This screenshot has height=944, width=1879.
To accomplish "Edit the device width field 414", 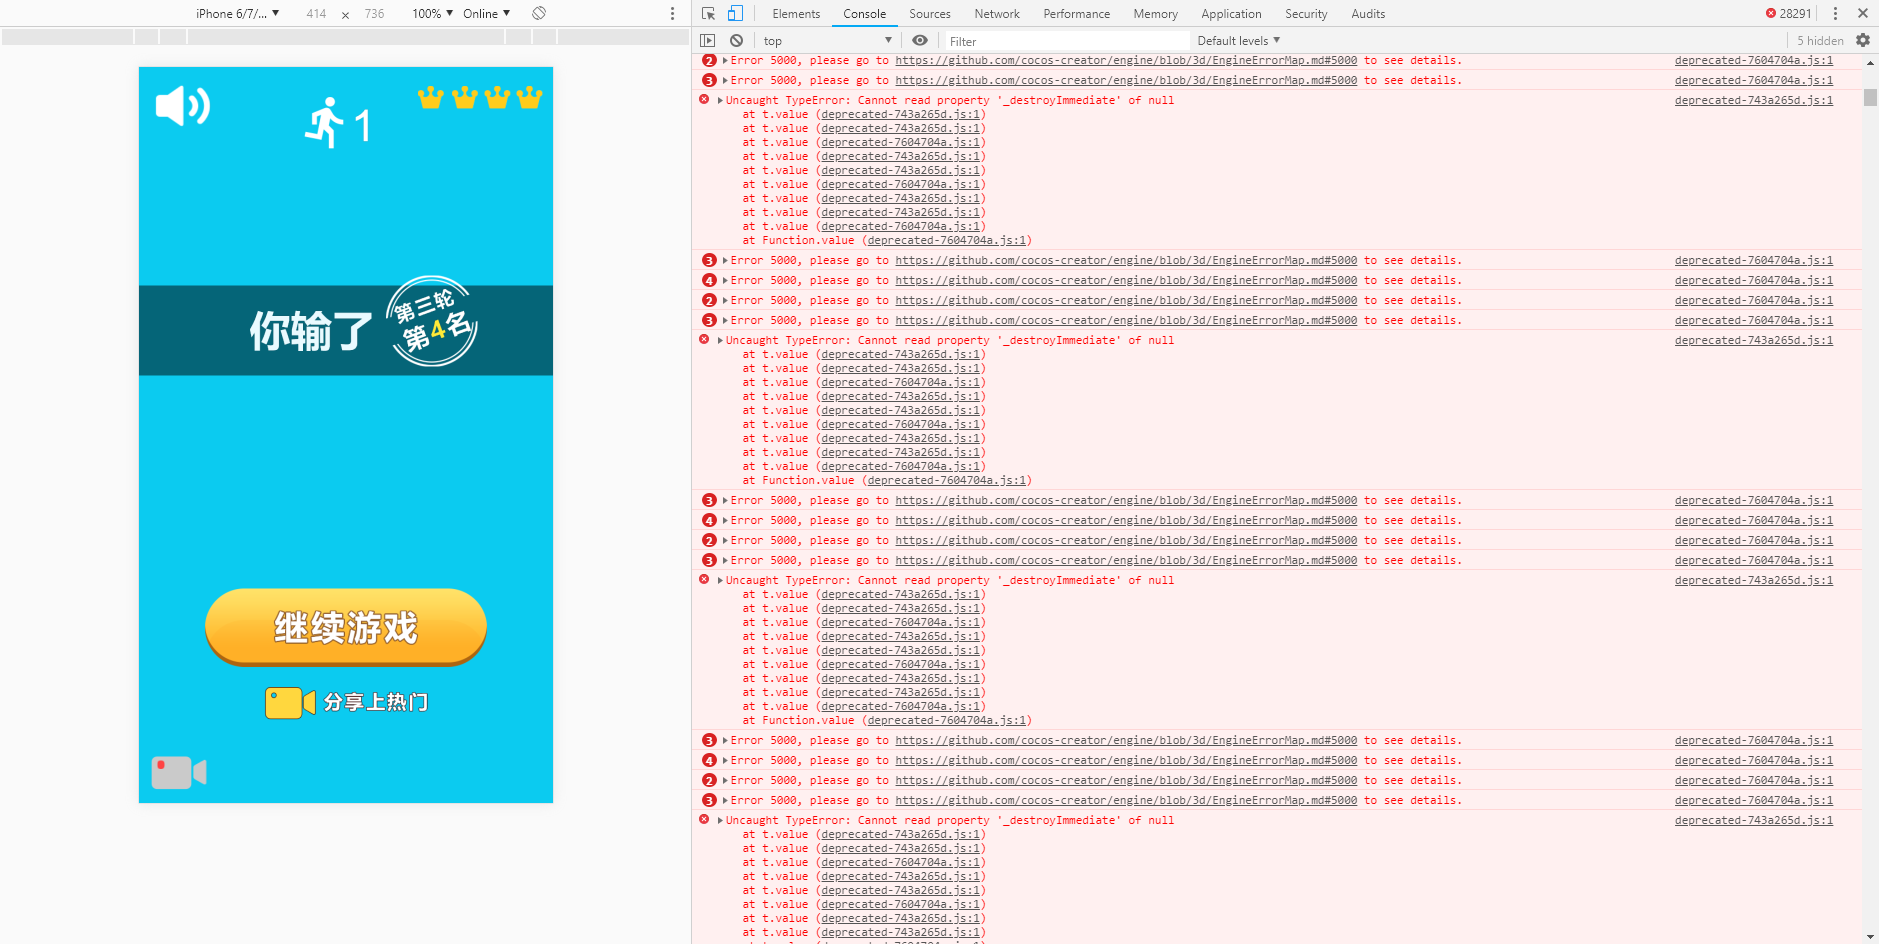I will (x=316, y=13).
